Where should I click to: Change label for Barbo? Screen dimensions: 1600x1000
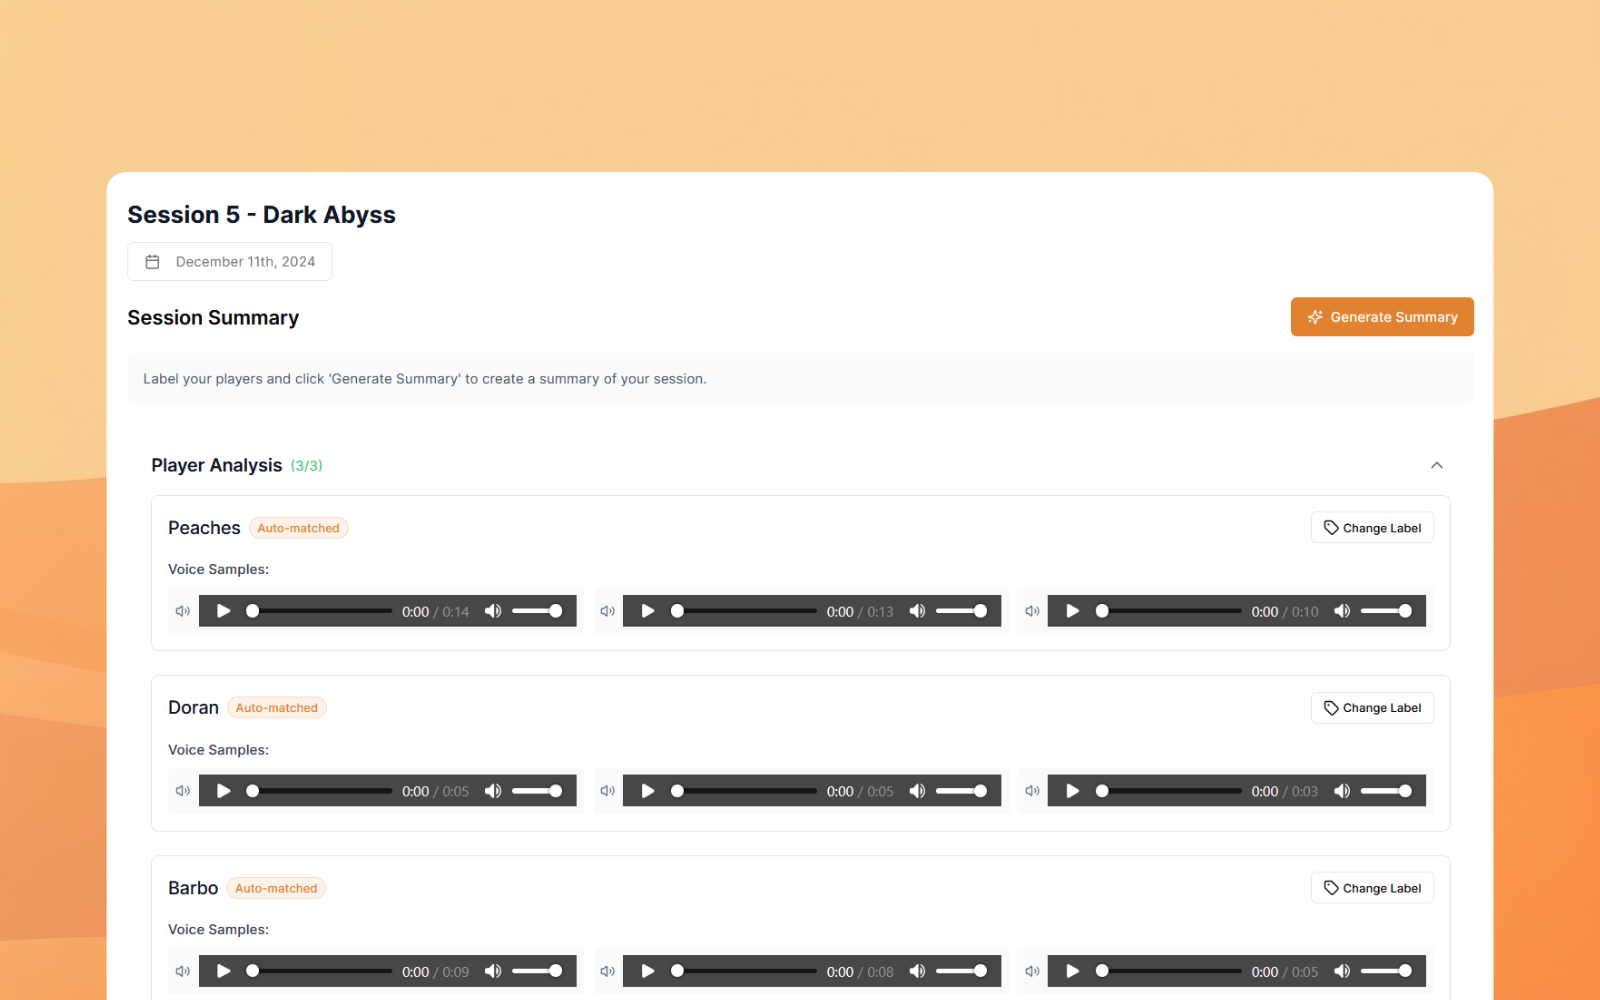(x=1372, y=888)
